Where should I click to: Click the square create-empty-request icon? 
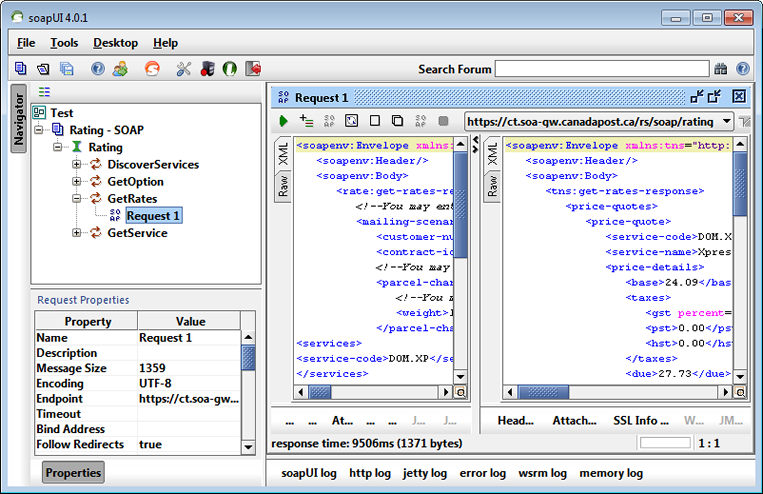tap(375, 121)
